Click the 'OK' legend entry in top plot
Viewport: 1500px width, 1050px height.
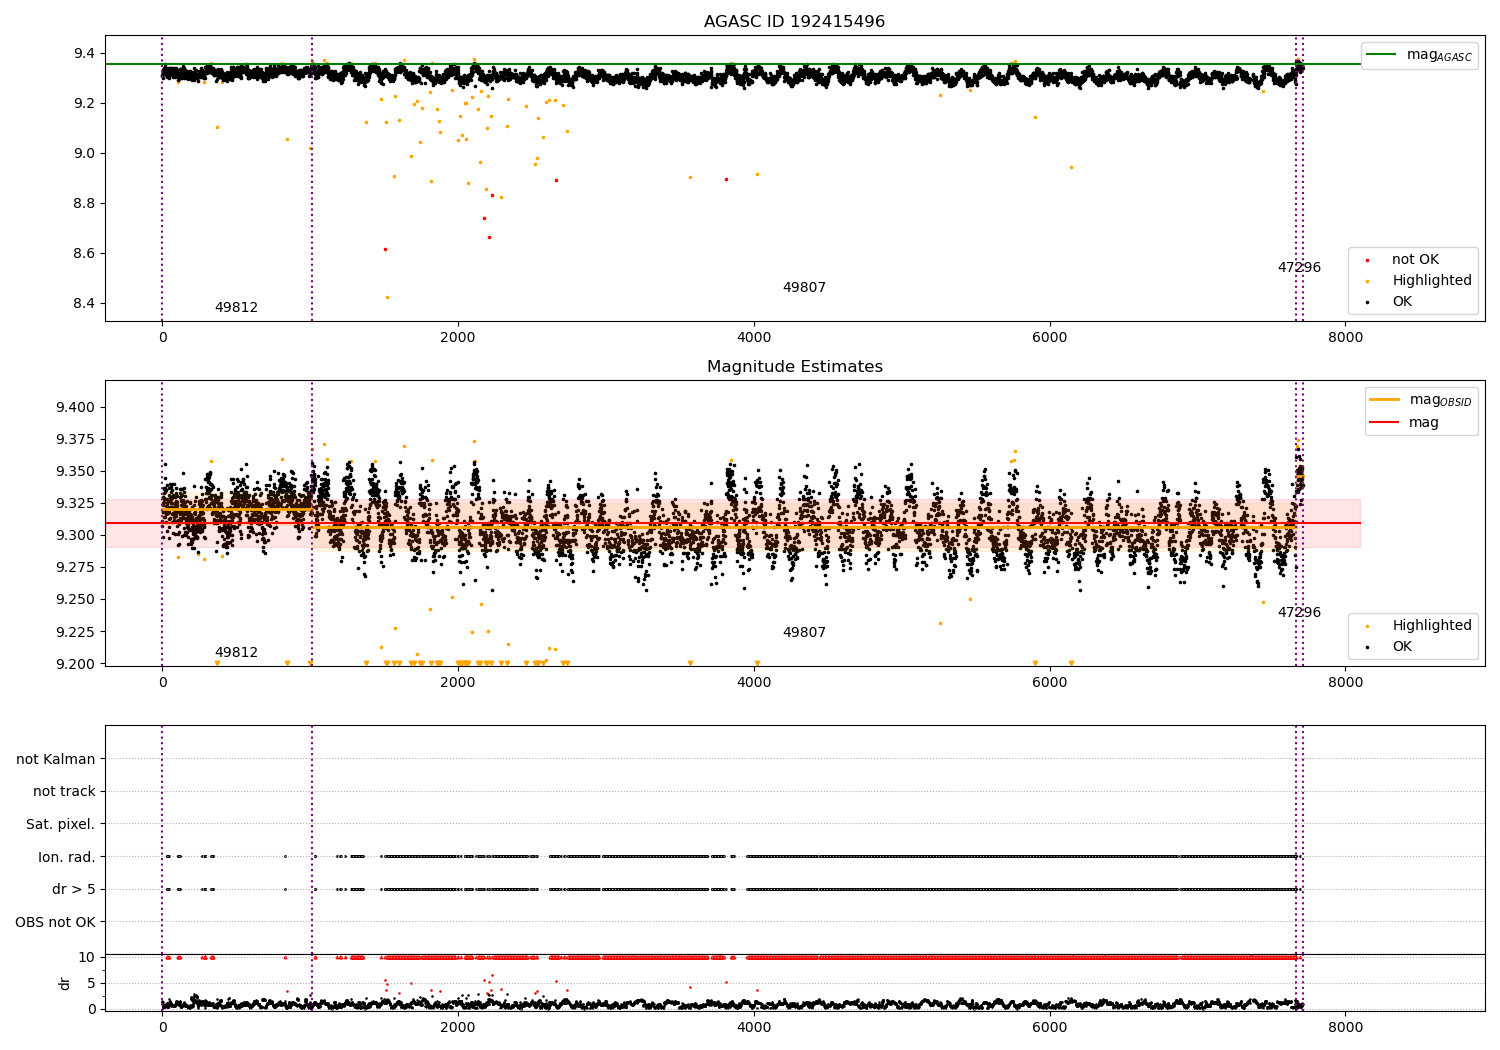1402,302
